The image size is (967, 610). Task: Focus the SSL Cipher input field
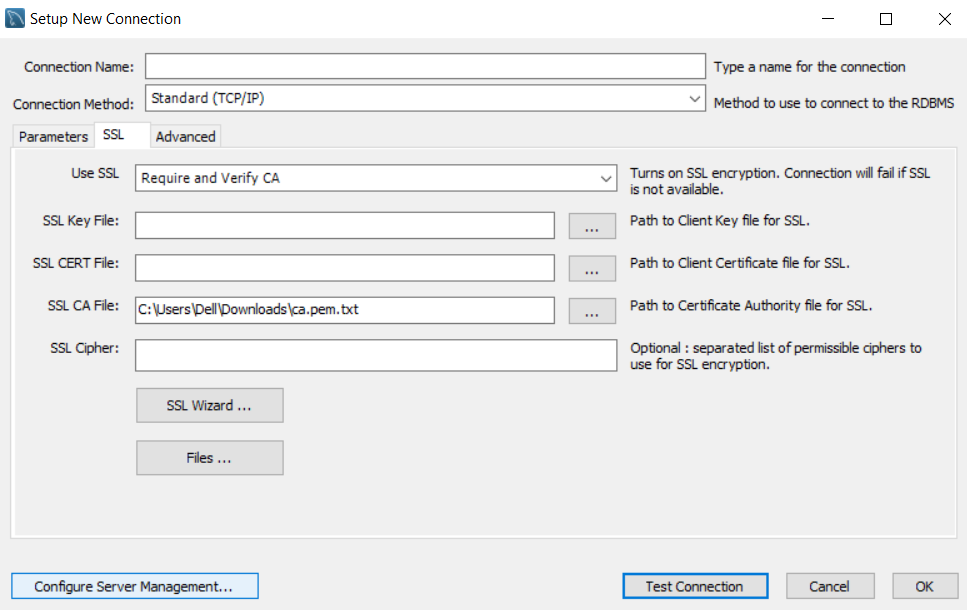(376, 355)
